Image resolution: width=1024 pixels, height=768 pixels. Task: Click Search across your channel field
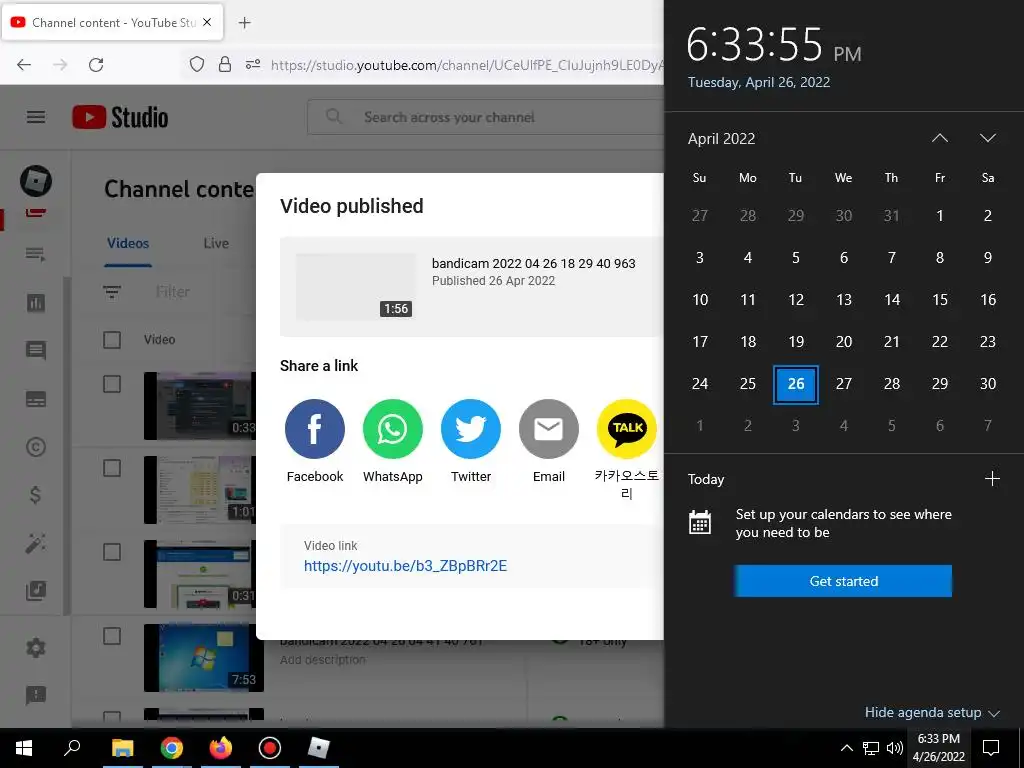(485, 118)
